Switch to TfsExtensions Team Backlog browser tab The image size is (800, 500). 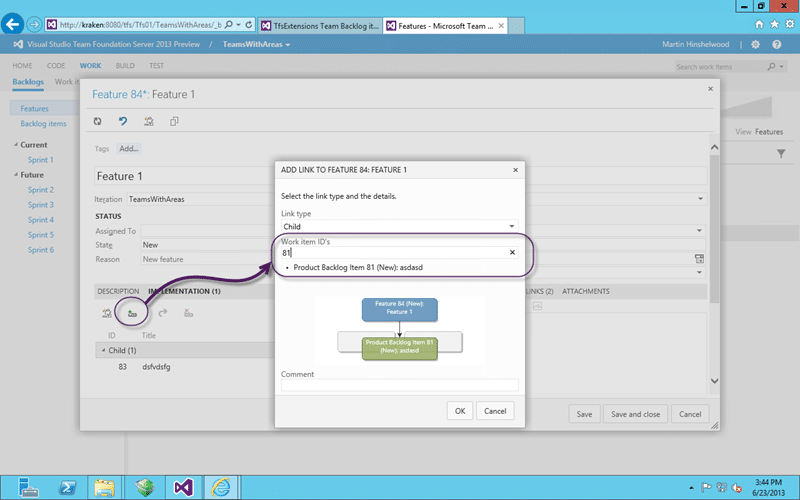pos(320,26)
